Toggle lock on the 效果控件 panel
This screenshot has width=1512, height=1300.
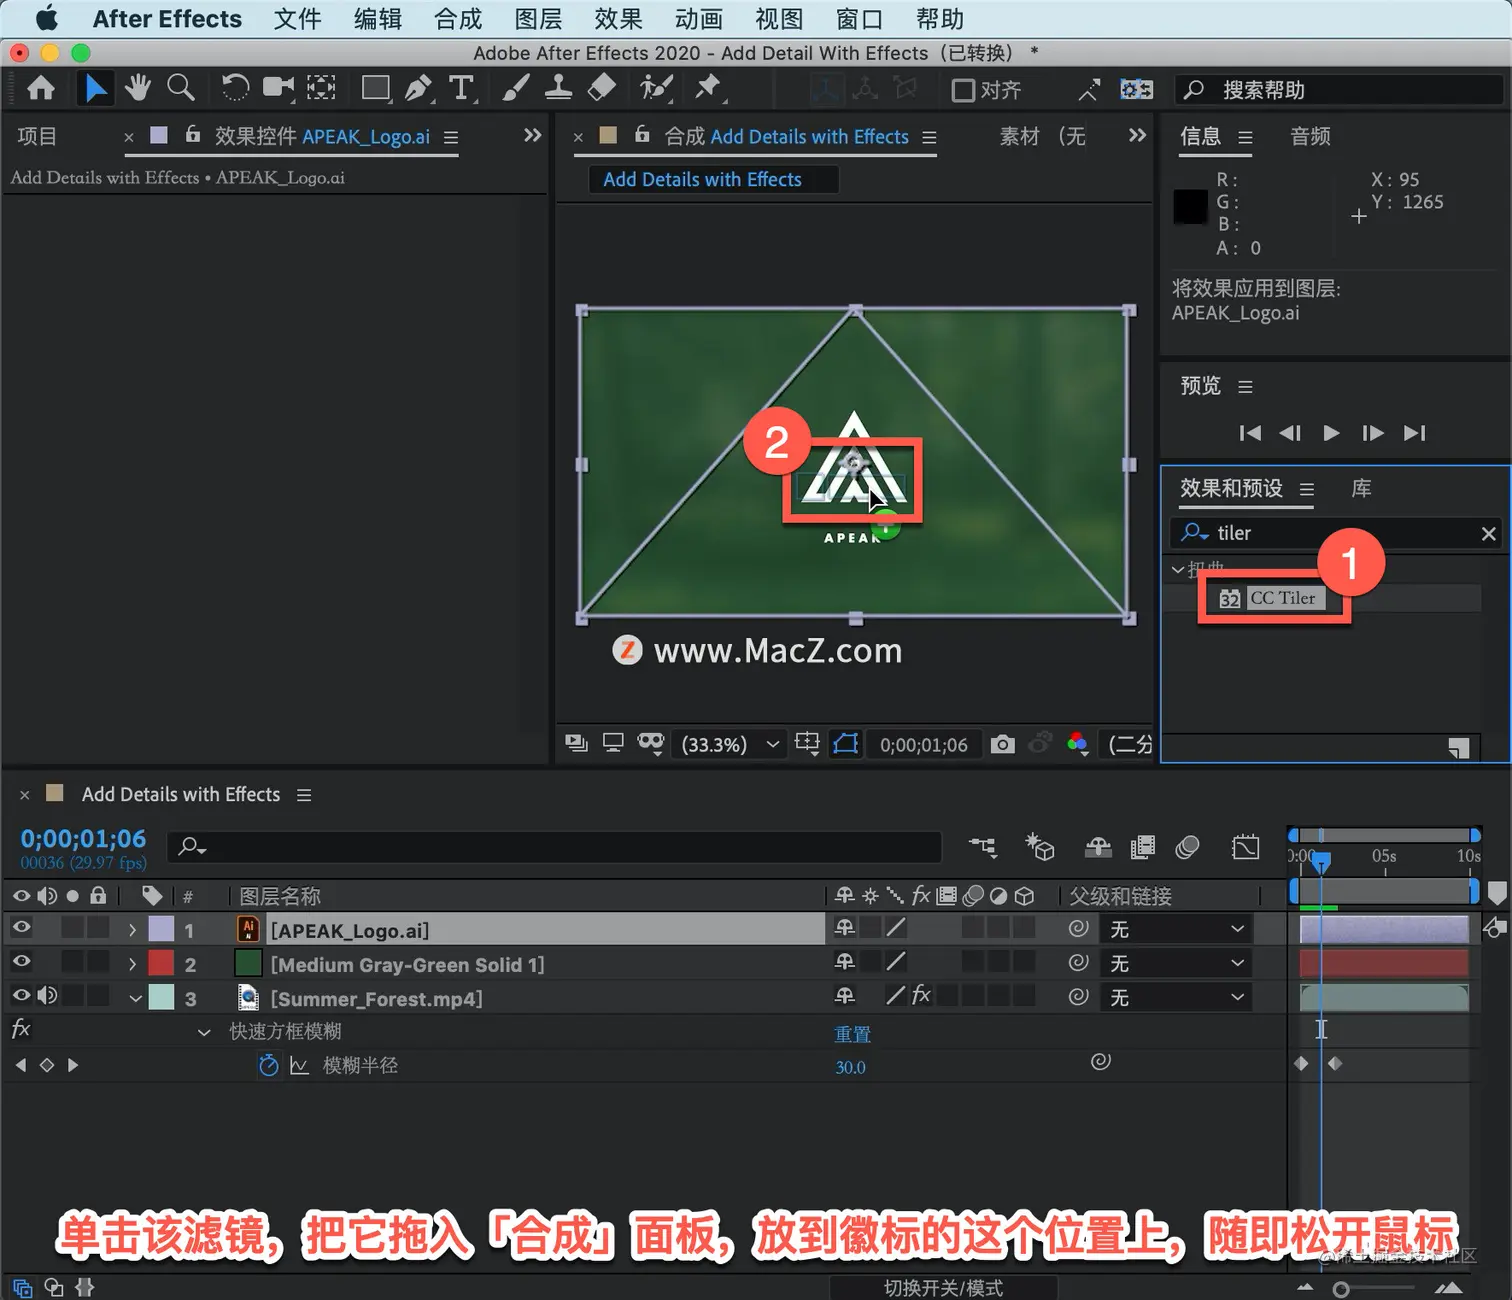[192, 135]
